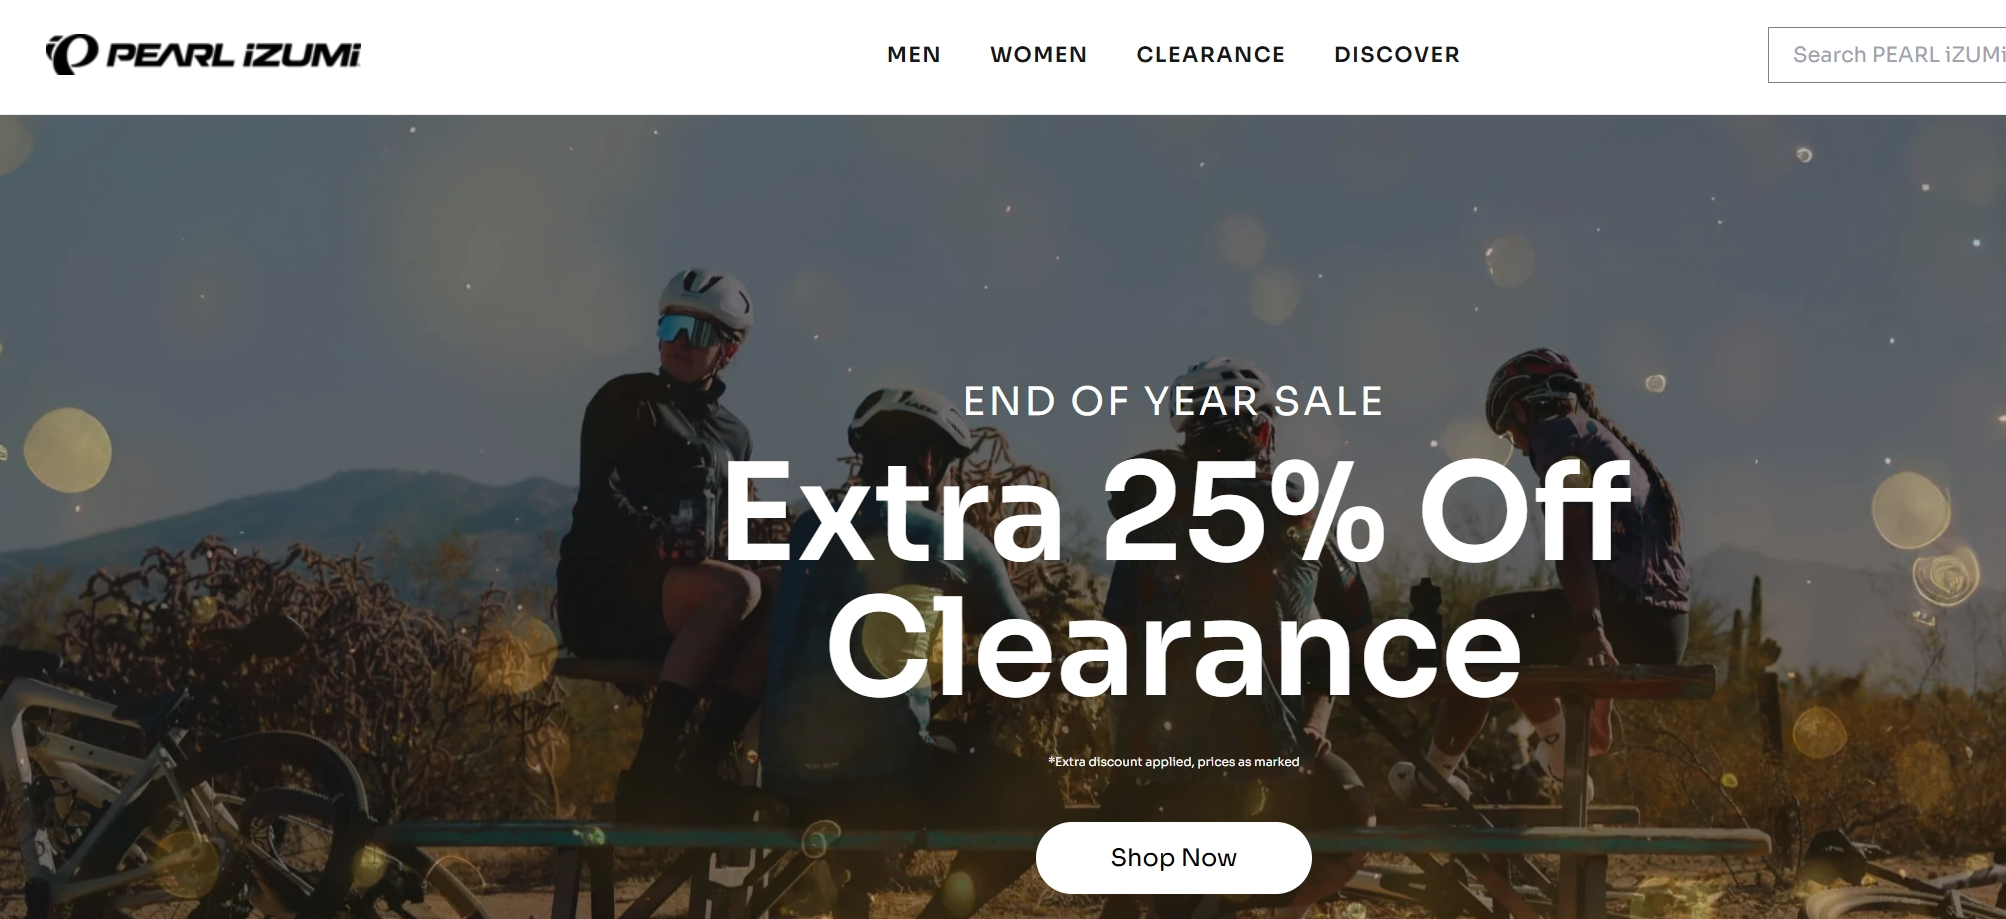Click the extra discount disclaimer text

coord(1173,762)
